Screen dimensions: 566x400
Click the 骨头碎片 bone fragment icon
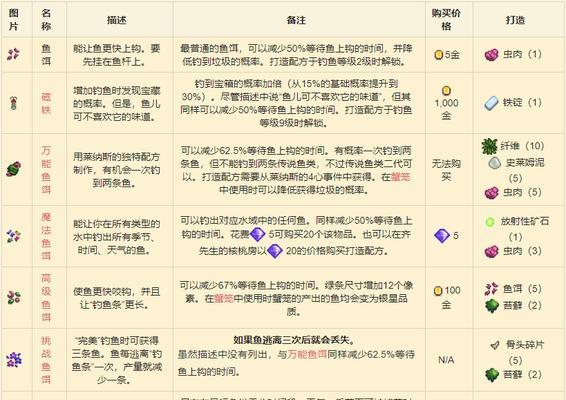495,345
